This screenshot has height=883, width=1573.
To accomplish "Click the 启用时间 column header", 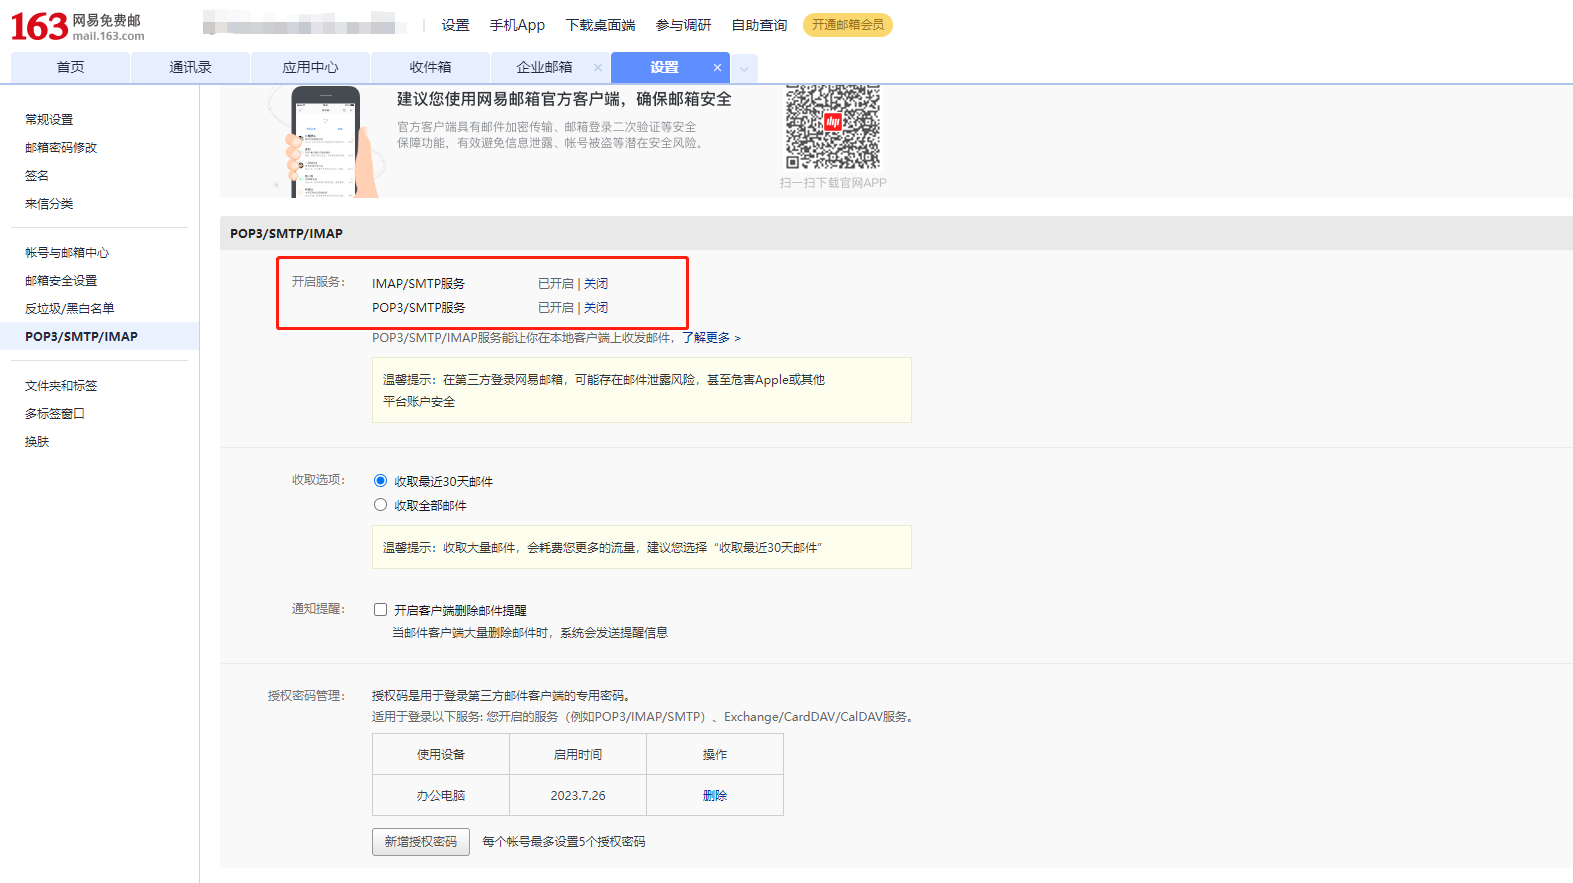I will click(x=578, y=755).
